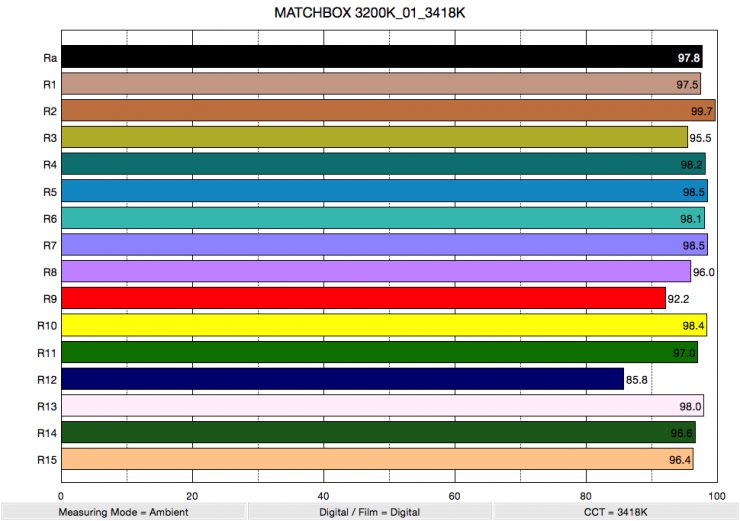
Task: Click the Measuring Mode = Ambient field
Action: point(123,511)
